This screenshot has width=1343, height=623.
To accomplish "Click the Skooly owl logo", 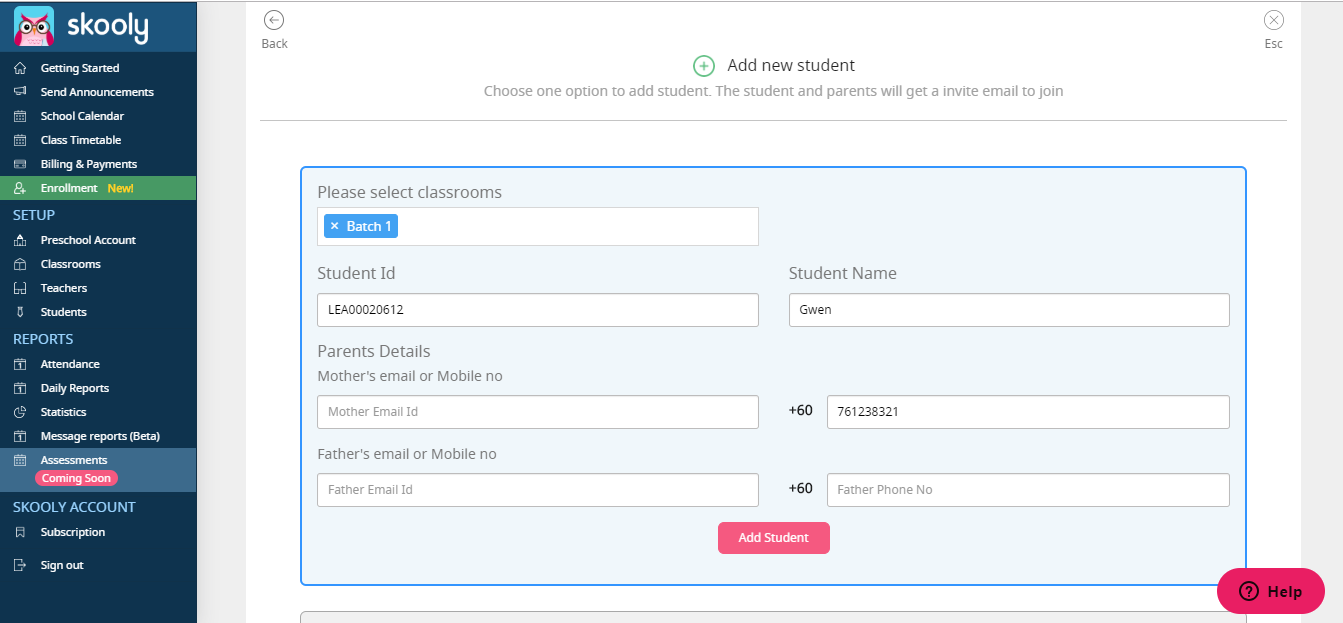I will pyautogui.click(x=34, y=26).
